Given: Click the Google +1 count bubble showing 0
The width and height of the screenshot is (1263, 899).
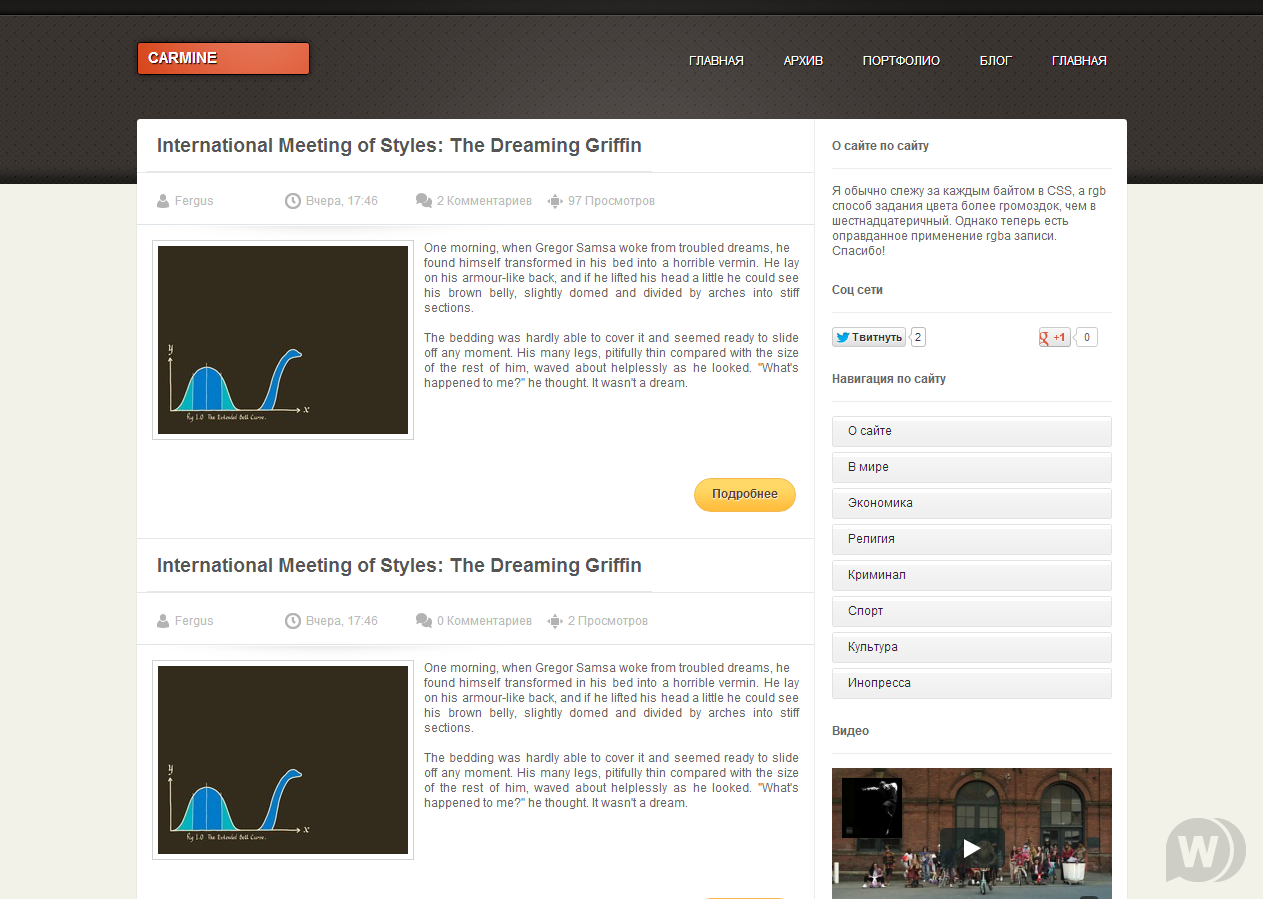Looking at the screenshot, I should pyautogui.click(x=1086, y=337).
